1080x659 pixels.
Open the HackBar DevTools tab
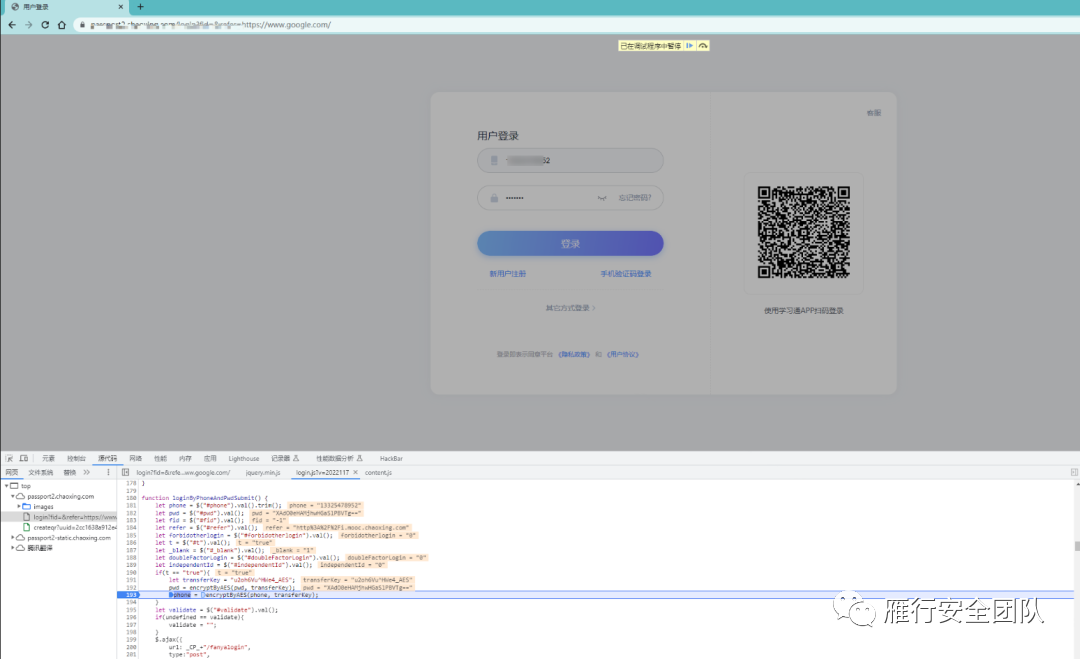coord(391,458)
